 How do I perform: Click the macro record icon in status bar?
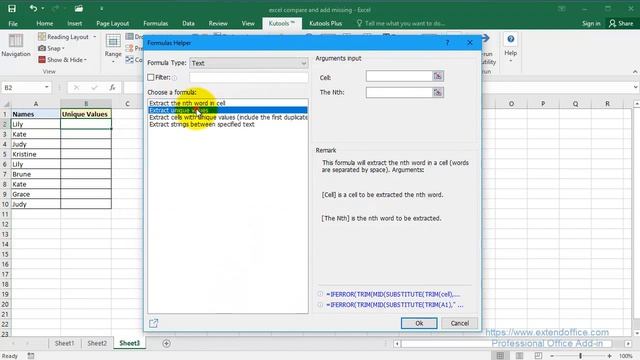(31, 356)
